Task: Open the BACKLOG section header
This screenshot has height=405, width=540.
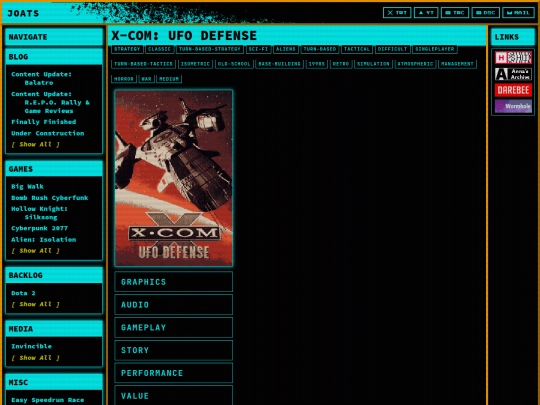Action: pos(54,275)
